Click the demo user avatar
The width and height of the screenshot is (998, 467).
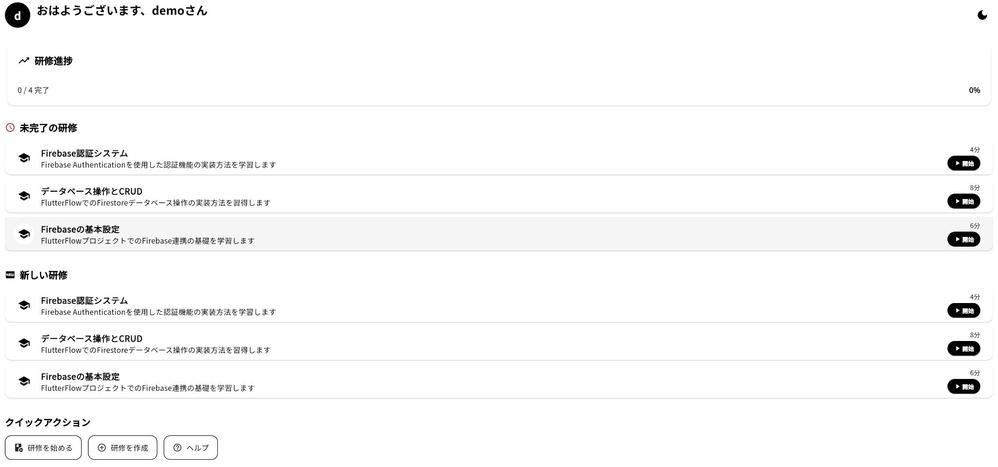[x=17, y=15]
